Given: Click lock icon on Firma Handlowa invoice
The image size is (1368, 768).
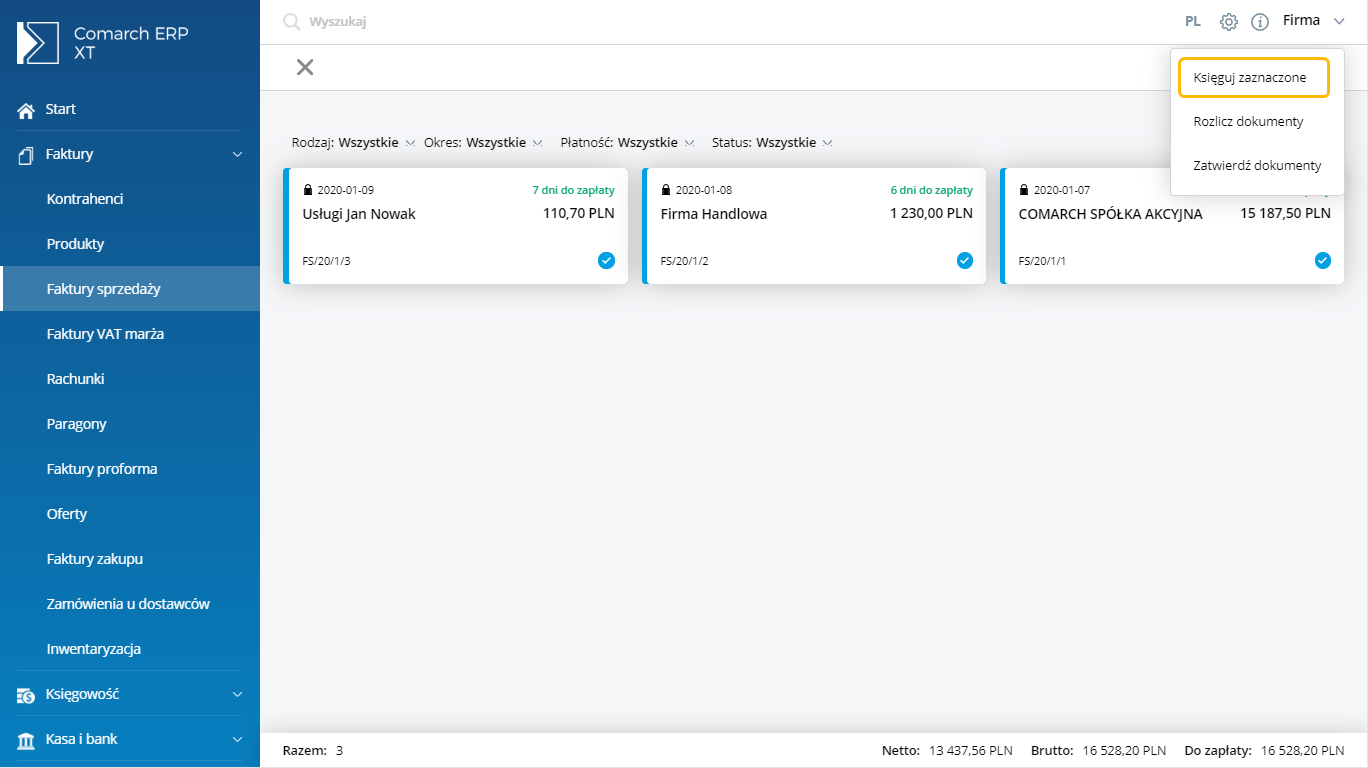Looking at the screenshot, I should 666,190.
